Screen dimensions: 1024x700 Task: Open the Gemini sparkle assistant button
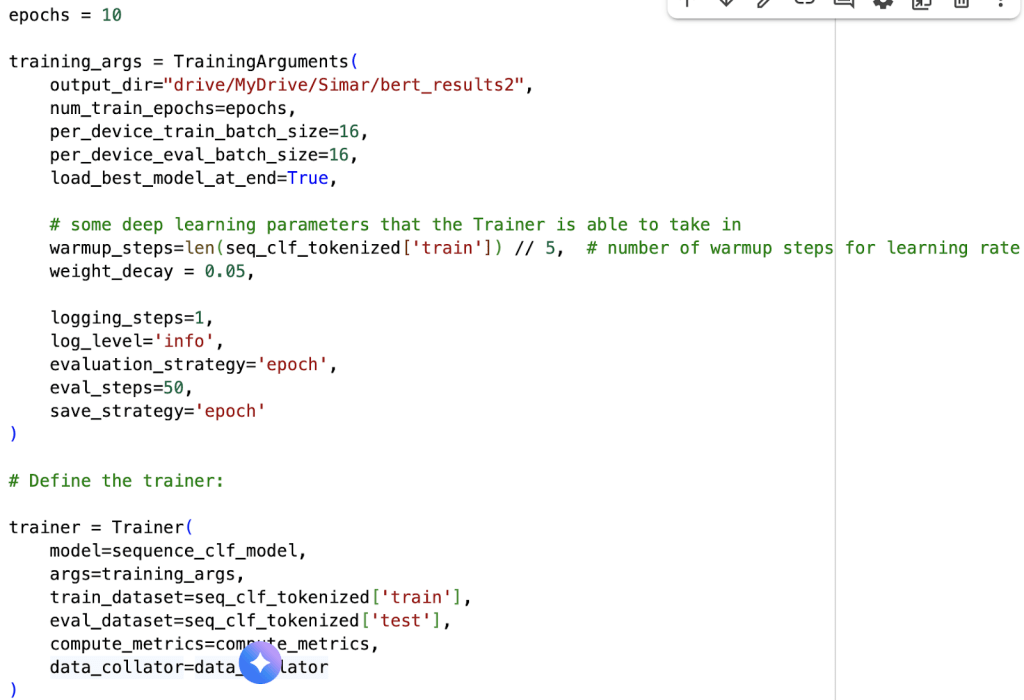point(260,662)
